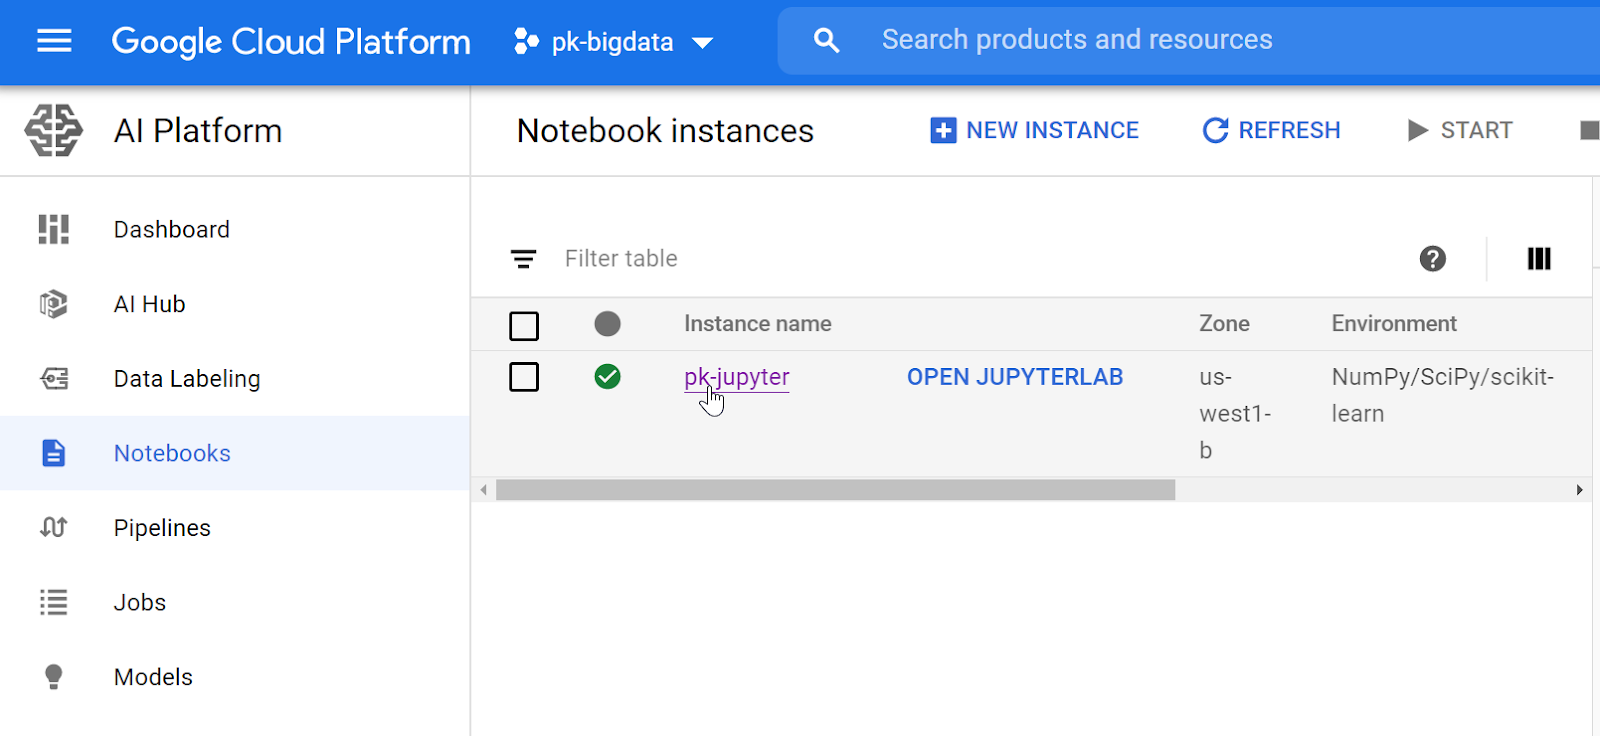Click the play triangle icon on START
The width and height of the screenshot is (1600, 736).
[1417, 130]
